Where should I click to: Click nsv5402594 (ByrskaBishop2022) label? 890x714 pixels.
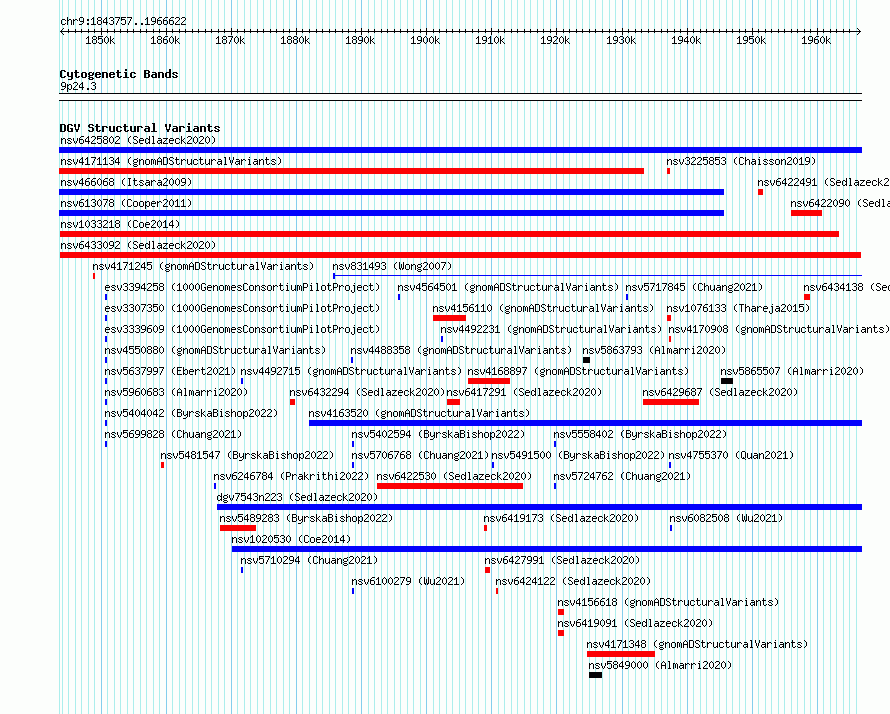pos(438,434)
